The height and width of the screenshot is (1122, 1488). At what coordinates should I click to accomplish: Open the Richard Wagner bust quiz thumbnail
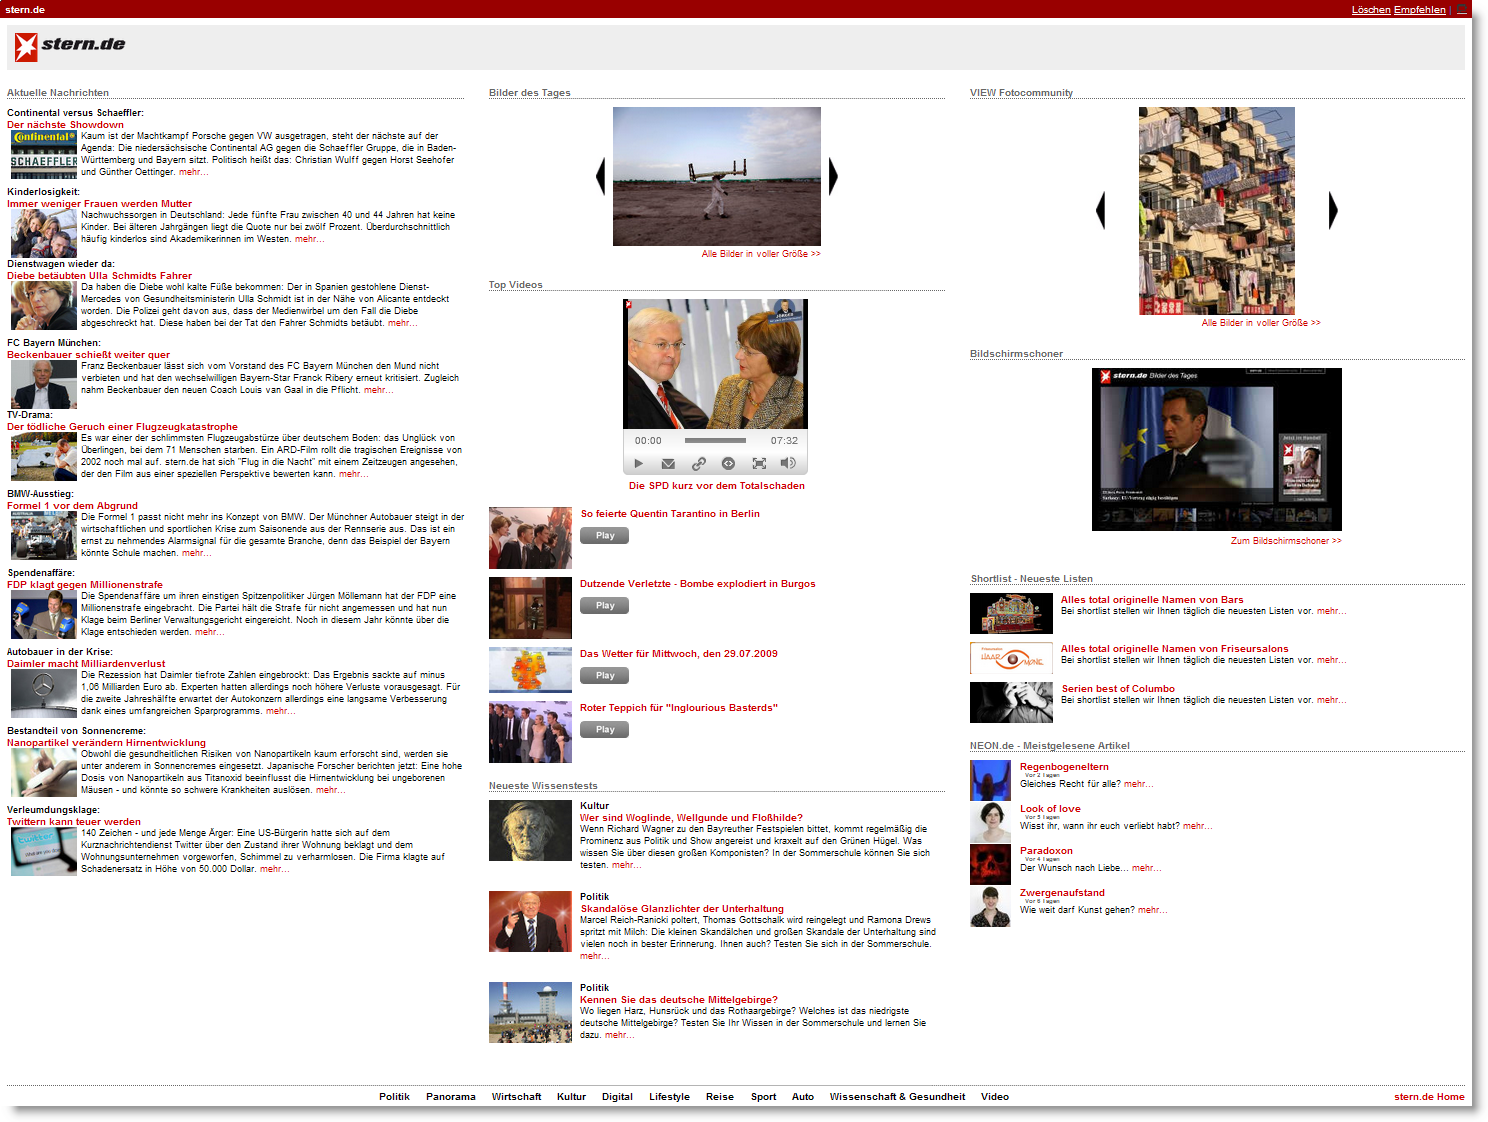coord(530,830)
